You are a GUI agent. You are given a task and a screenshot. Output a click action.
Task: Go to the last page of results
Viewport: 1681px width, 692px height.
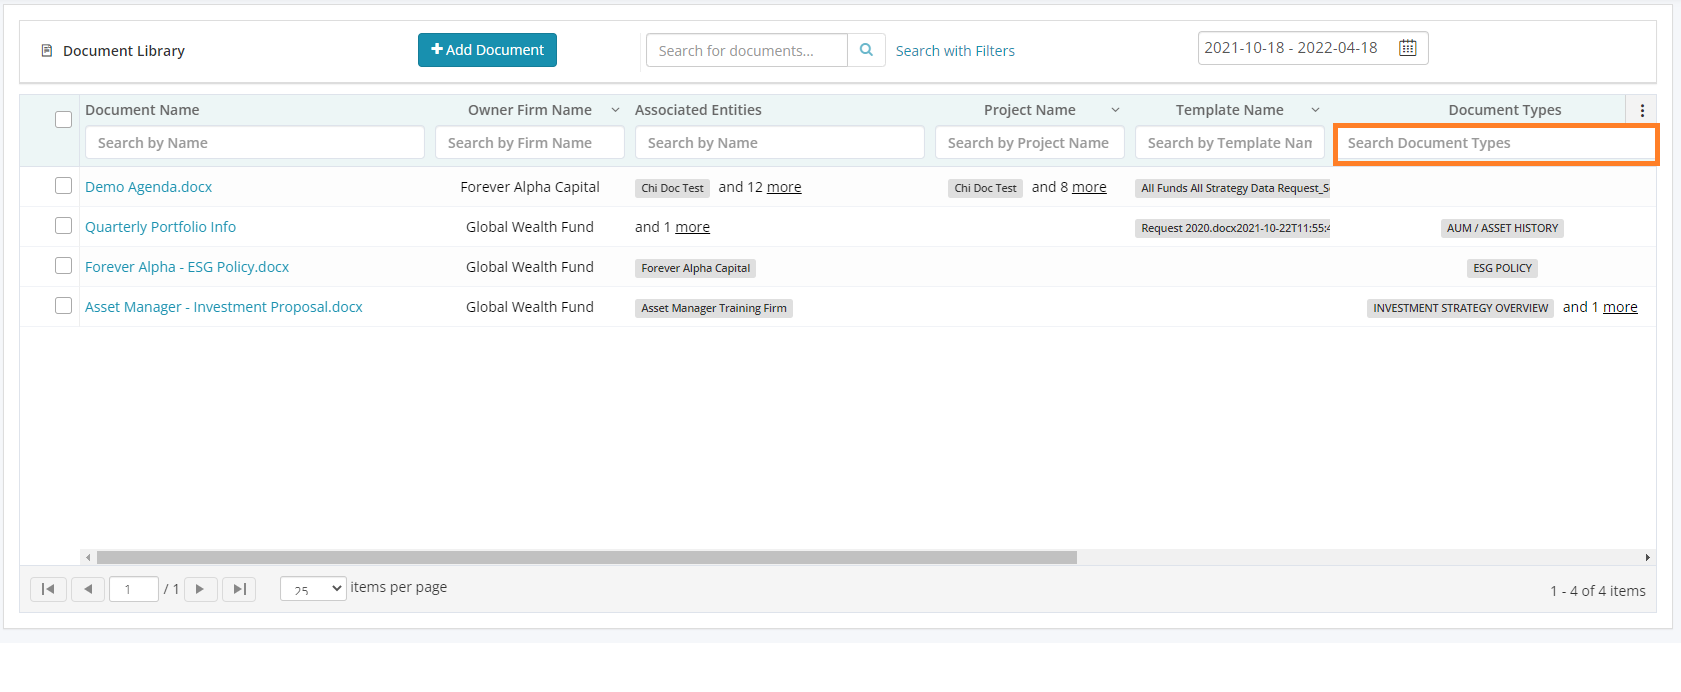[x=239, y=589]
